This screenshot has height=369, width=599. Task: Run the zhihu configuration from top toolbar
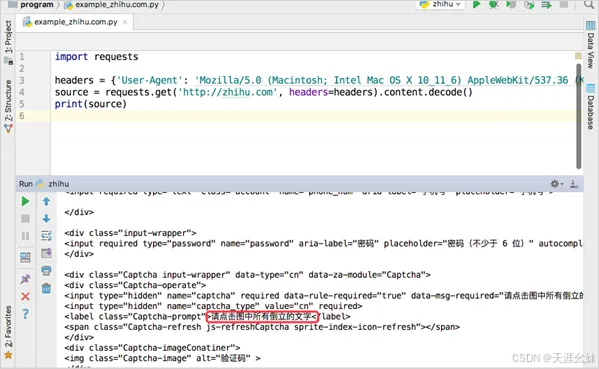(x=476, y=5)
